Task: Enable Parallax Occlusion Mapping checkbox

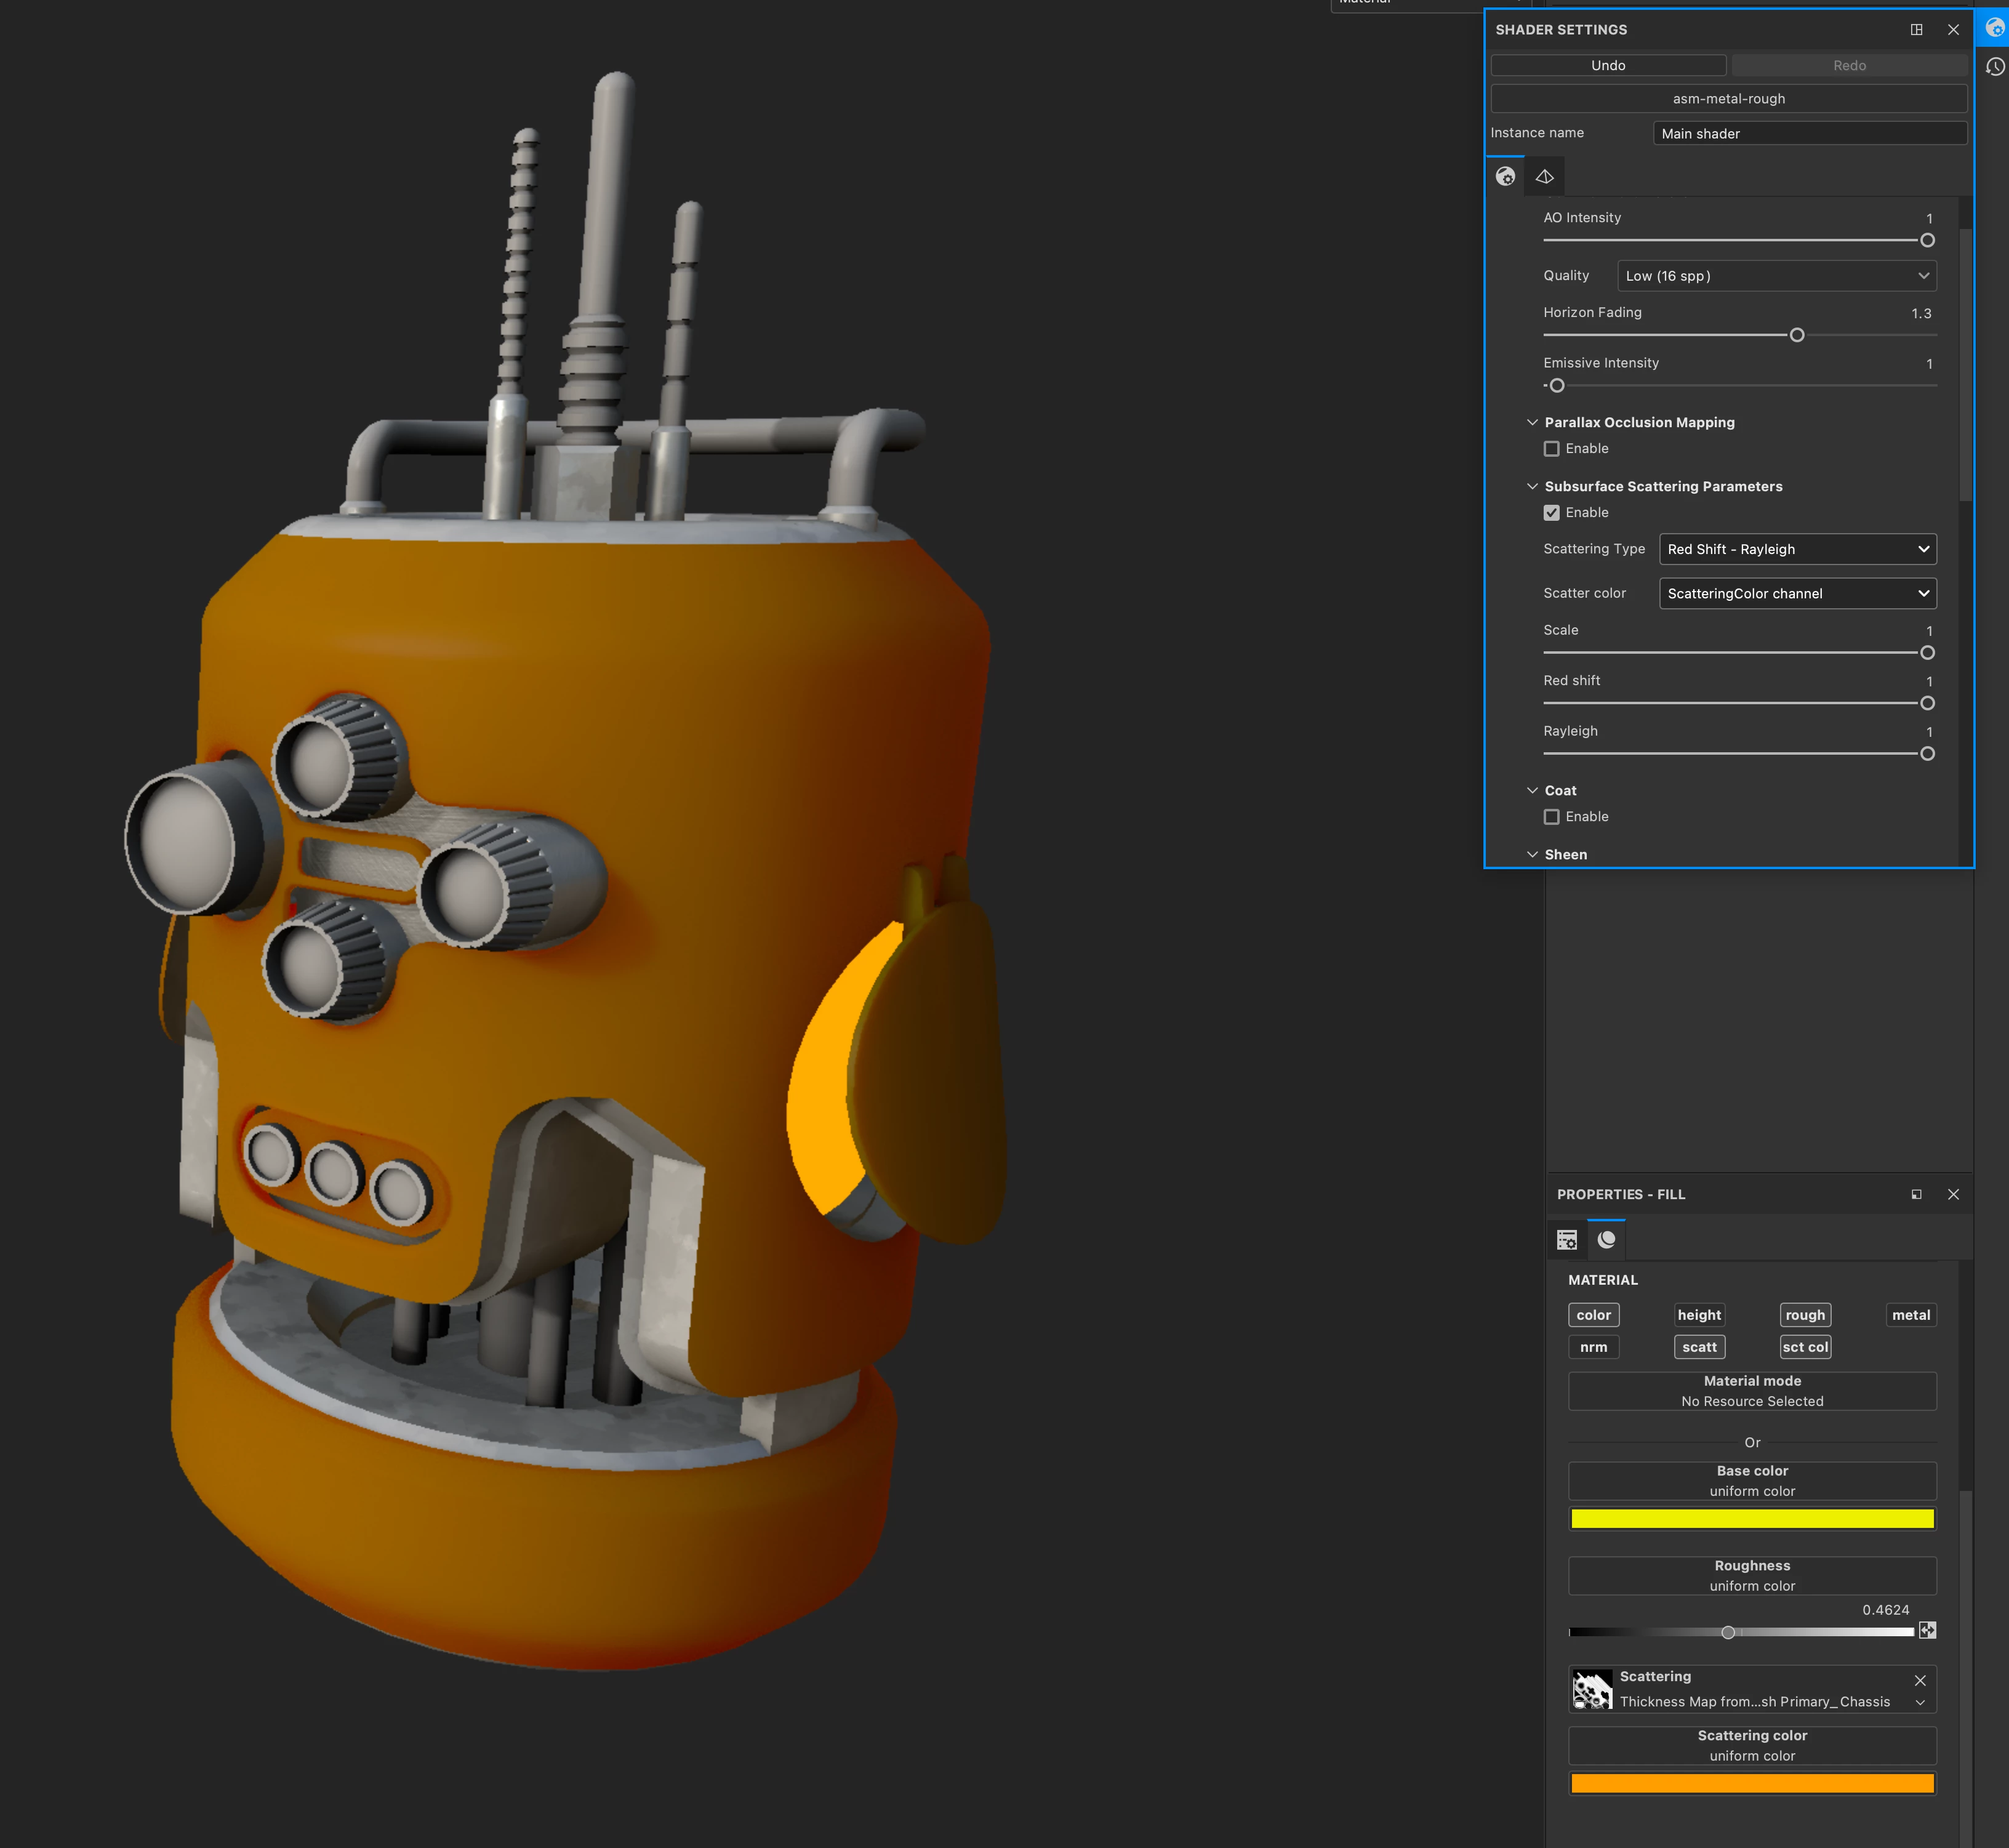Action: point(1551,449)
